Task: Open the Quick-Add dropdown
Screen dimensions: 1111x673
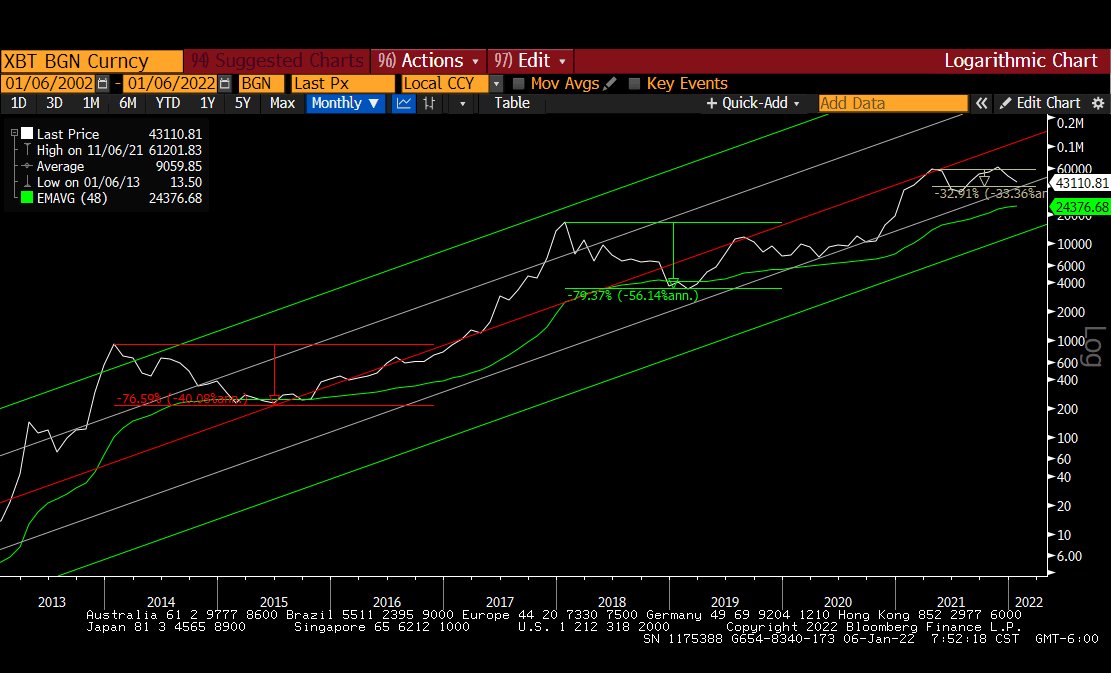Action: point(752,103)
